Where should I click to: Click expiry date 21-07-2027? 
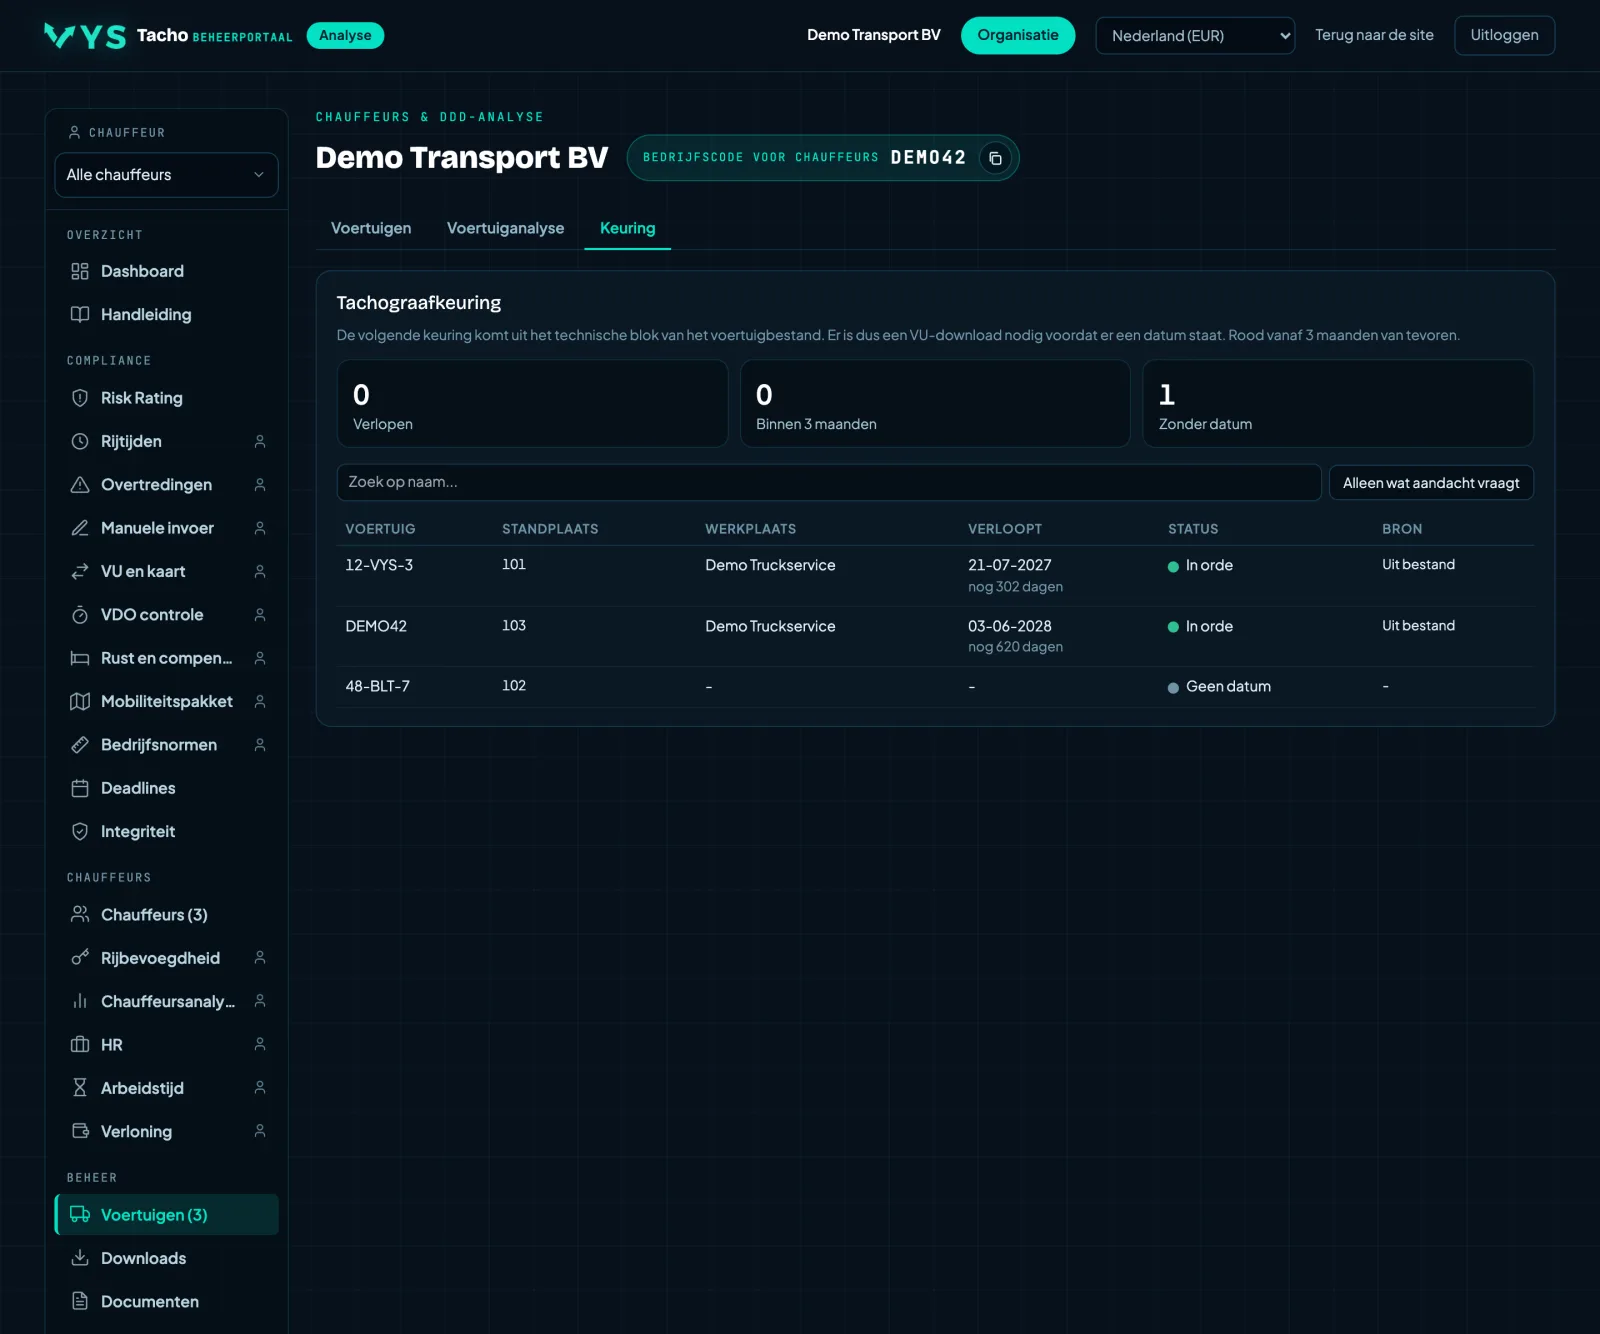point(1010,565)
